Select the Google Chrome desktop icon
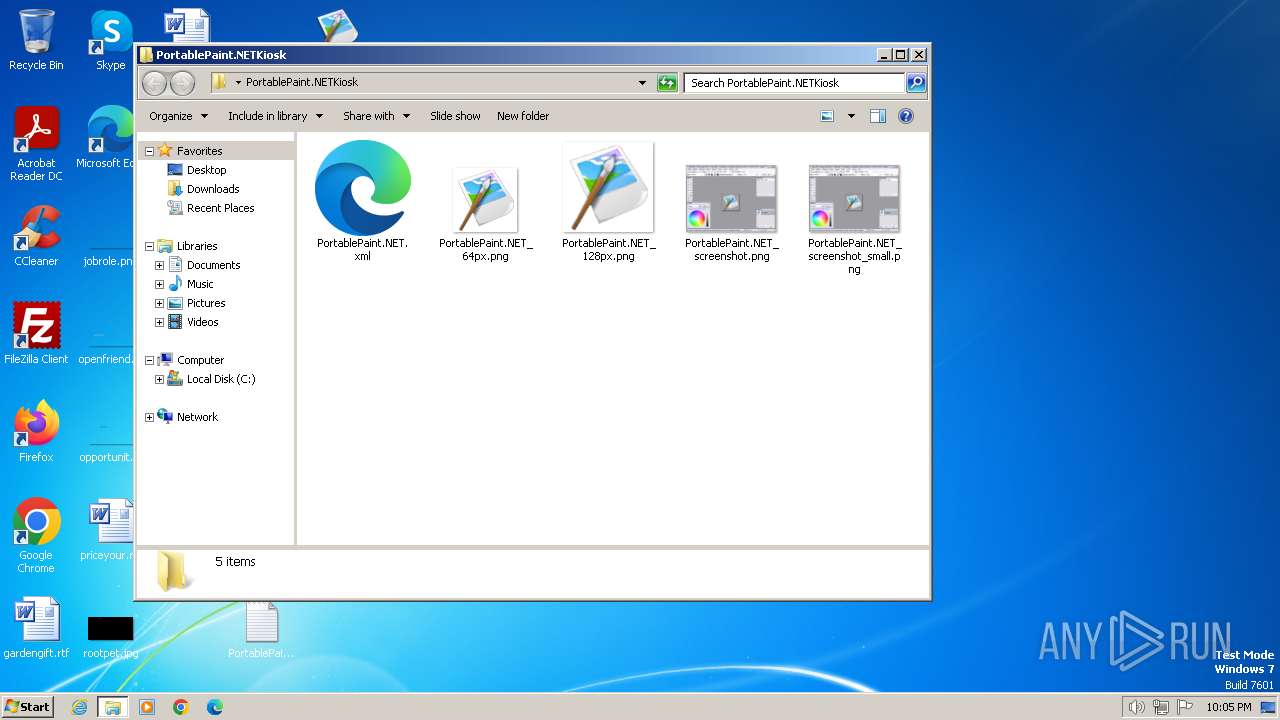The image size is (1280, 720). tap(36, 536)
